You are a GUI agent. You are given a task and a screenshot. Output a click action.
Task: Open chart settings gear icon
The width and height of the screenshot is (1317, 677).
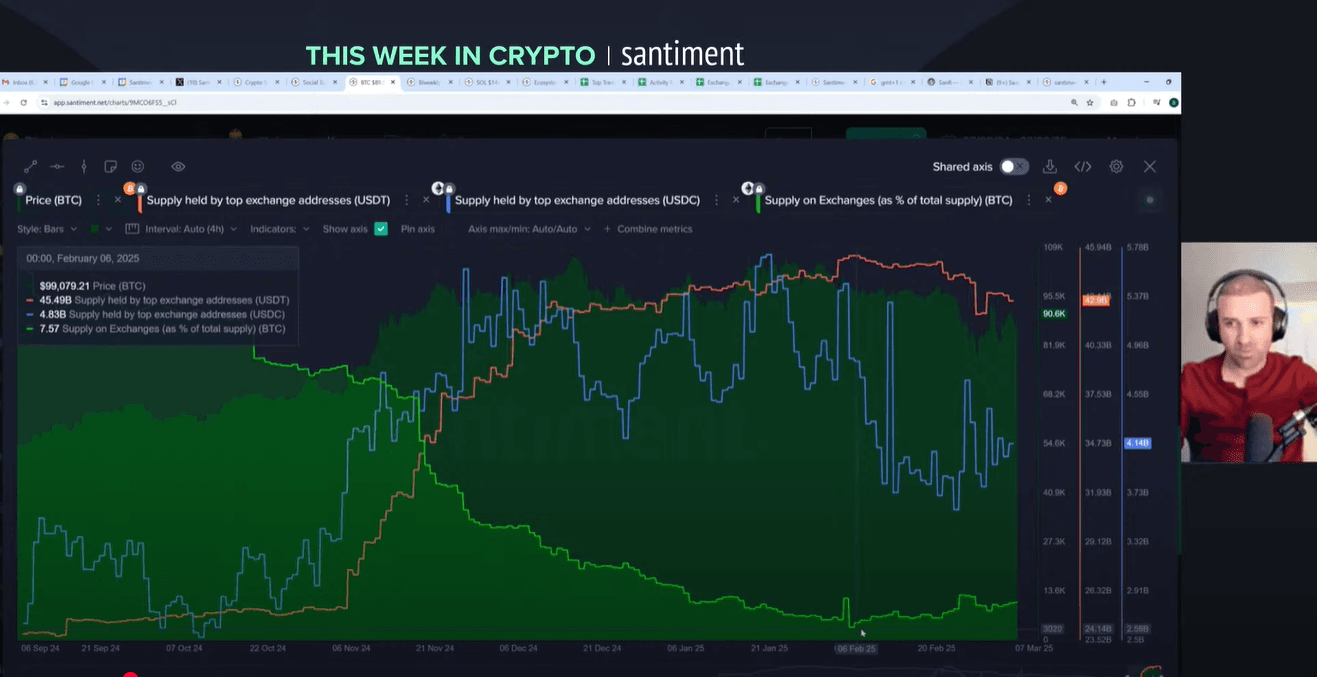1116,167
